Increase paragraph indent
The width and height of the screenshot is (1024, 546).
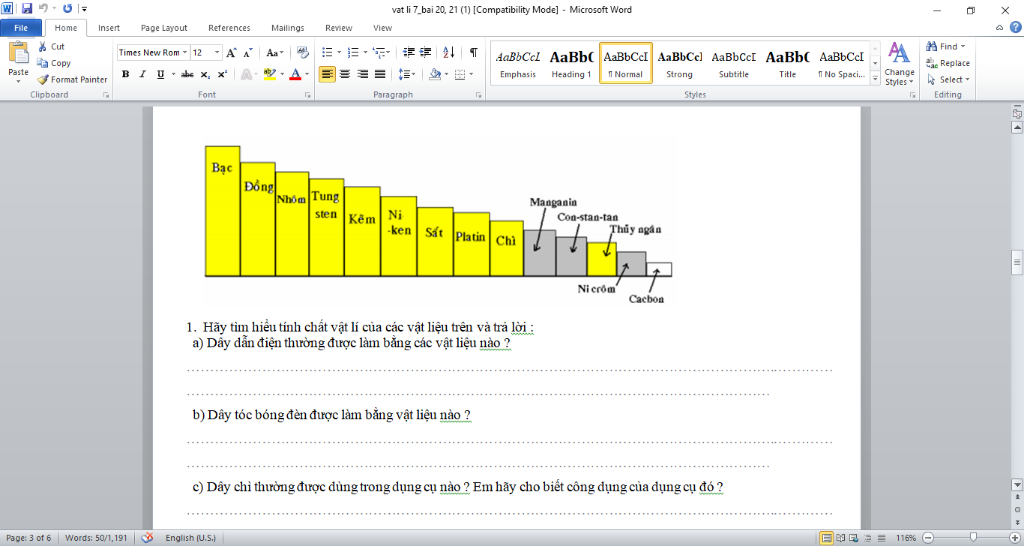(x=426, y=52)
